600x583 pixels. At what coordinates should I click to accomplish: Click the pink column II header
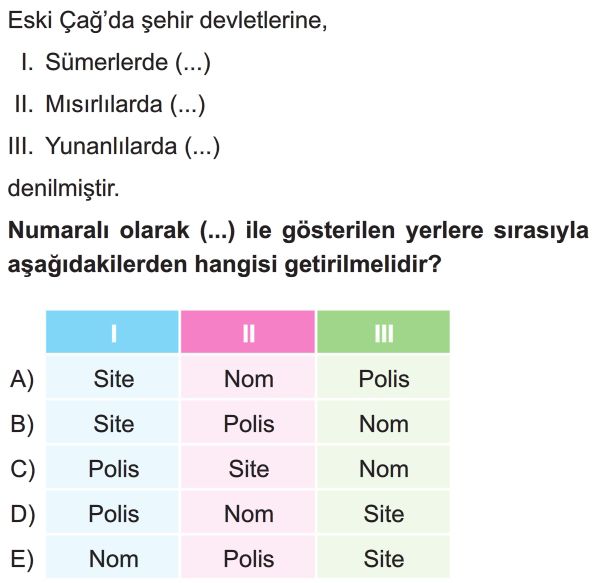click(x=248, y=332)
